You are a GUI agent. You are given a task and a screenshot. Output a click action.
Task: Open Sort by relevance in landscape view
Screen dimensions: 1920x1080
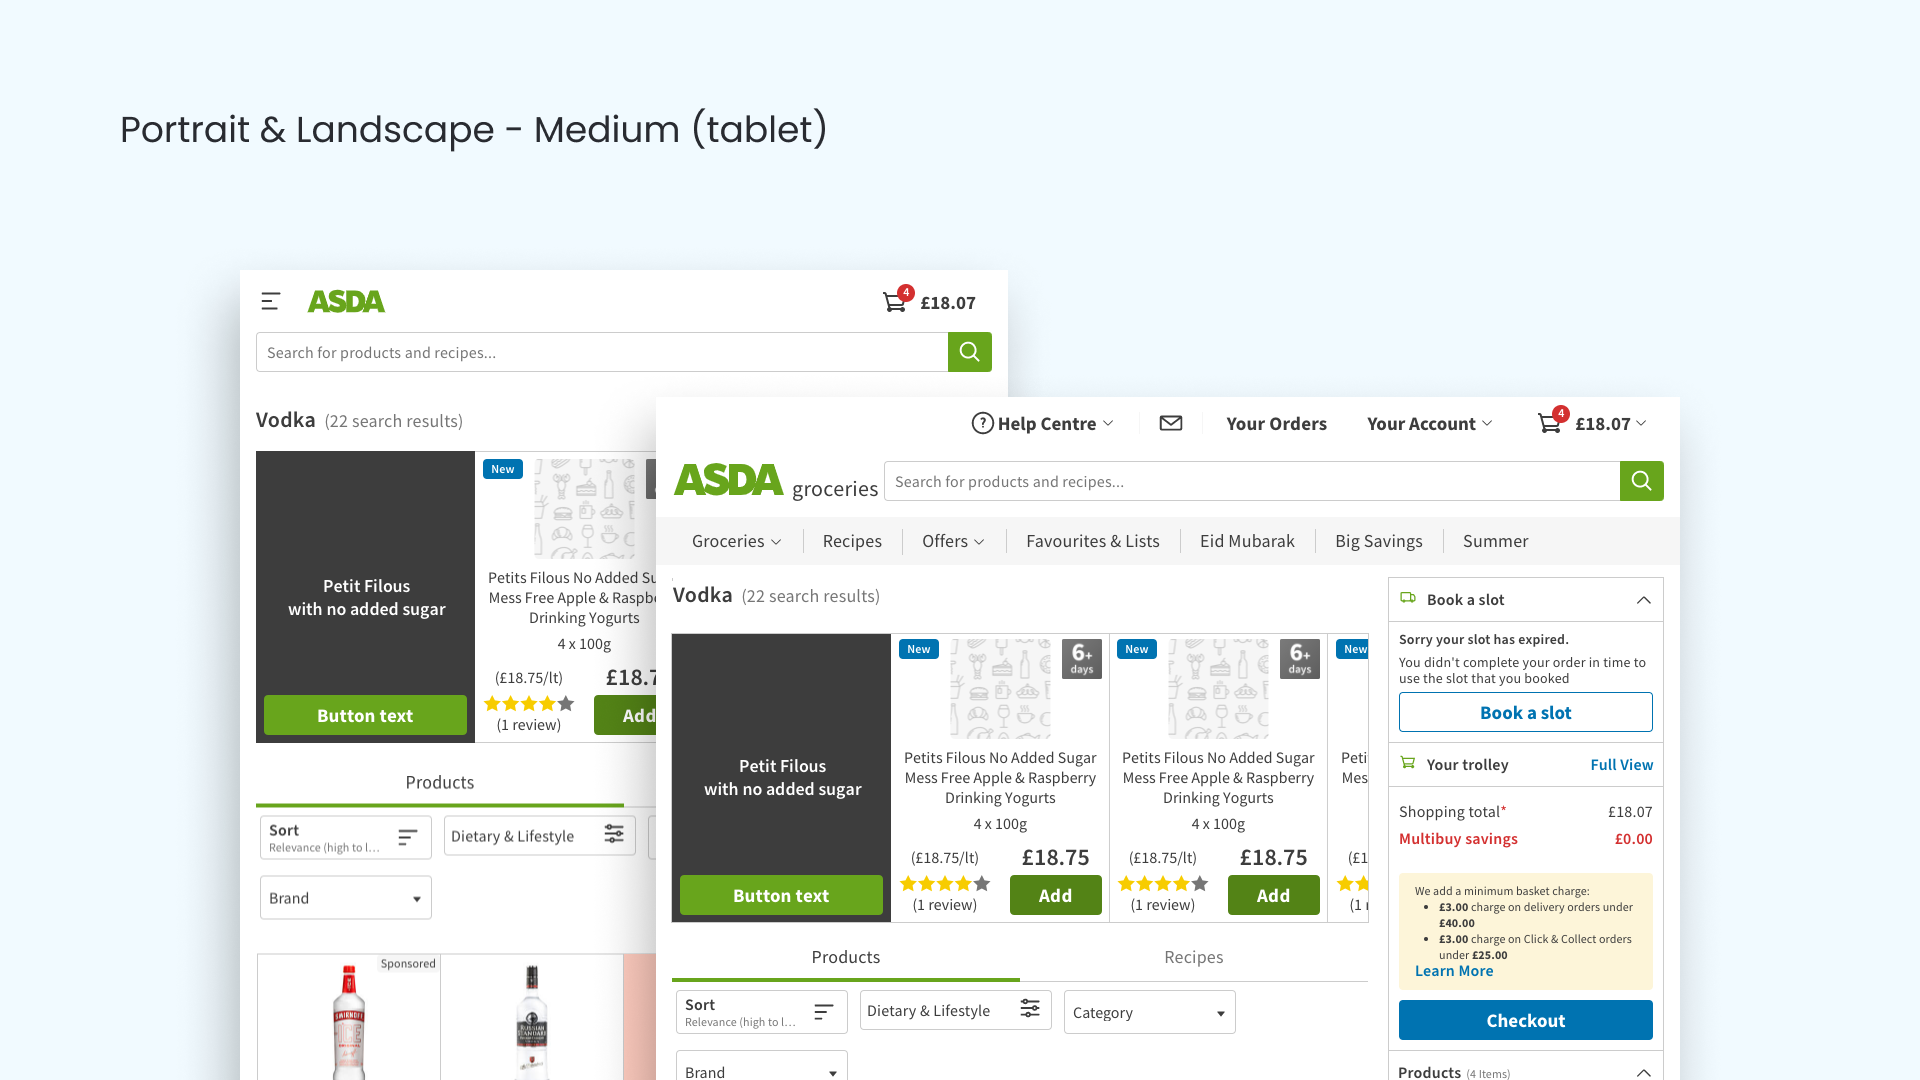761,1012
